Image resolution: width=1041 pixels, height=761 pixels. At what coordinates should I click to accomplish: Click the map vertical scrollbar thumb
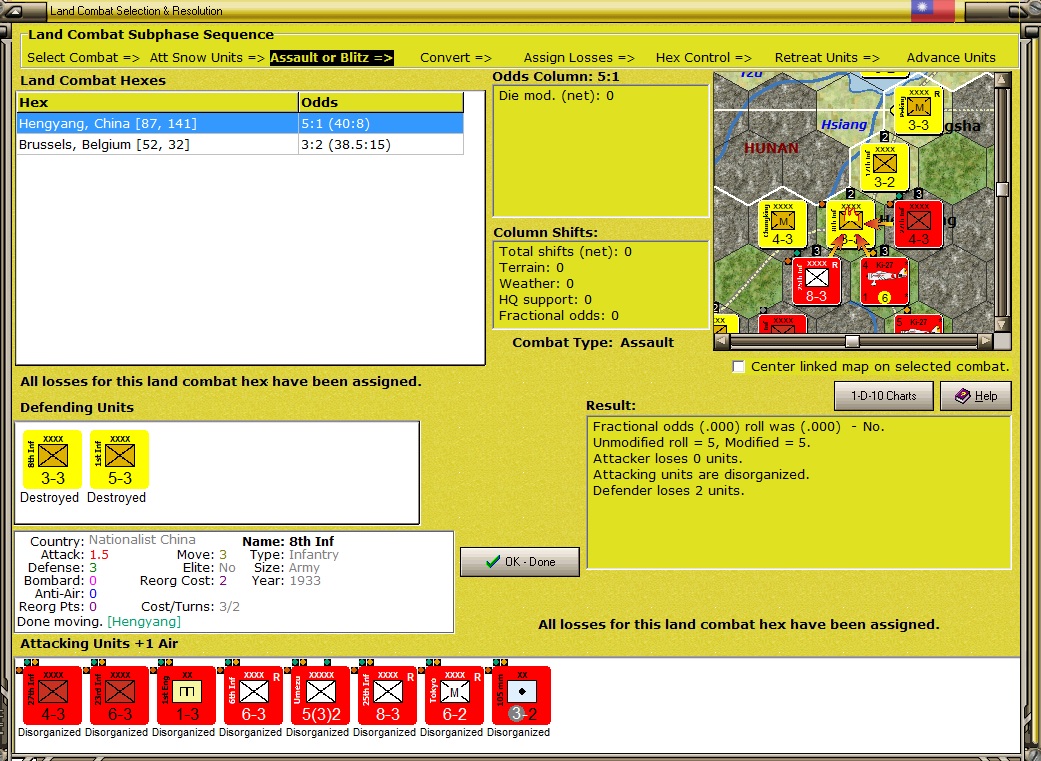pos(1002,189)
